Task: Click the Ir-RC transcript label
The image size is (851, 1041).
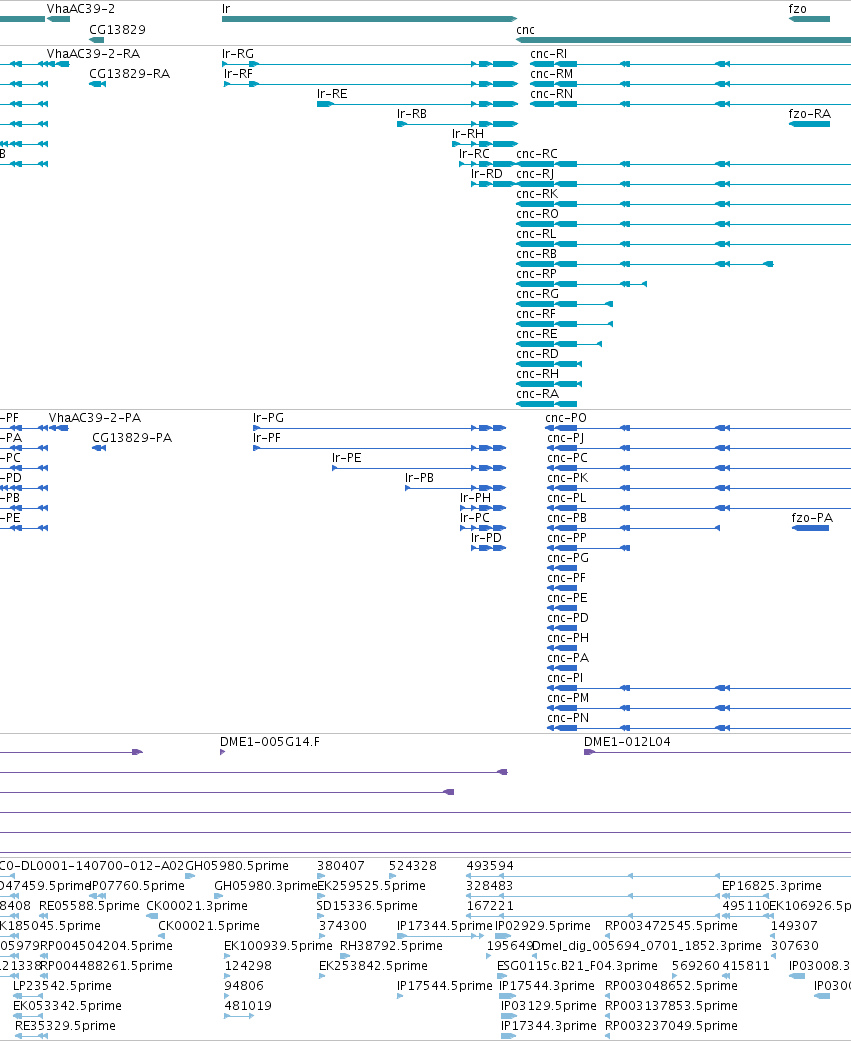Action: (474, 153)
